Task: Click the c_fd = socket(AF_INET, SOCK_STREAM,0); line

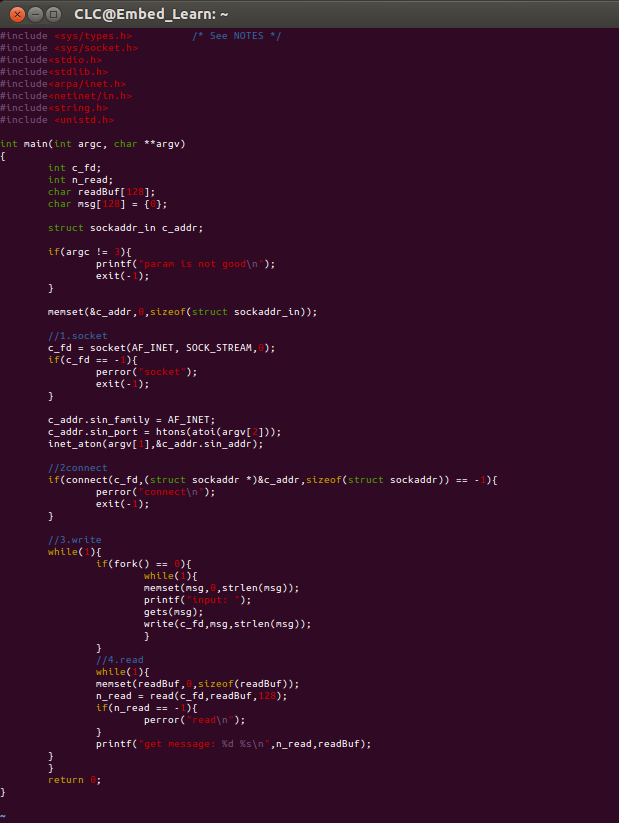Action: click(162, 348)
